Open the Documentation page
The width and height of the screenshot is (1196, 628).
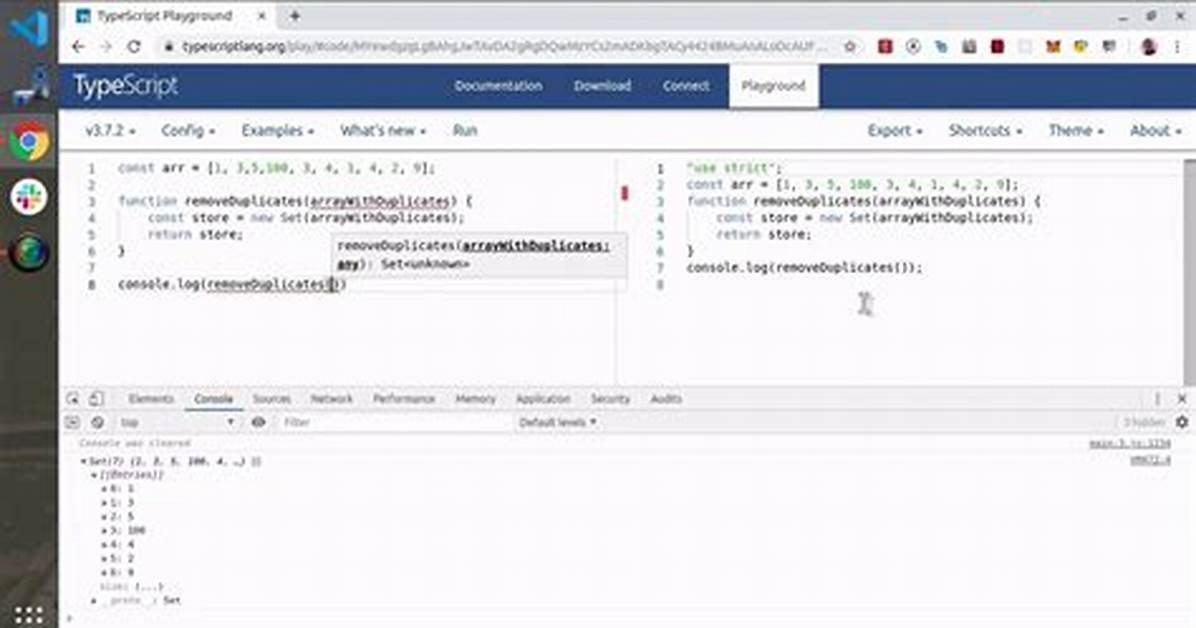(x=498, y=85)
